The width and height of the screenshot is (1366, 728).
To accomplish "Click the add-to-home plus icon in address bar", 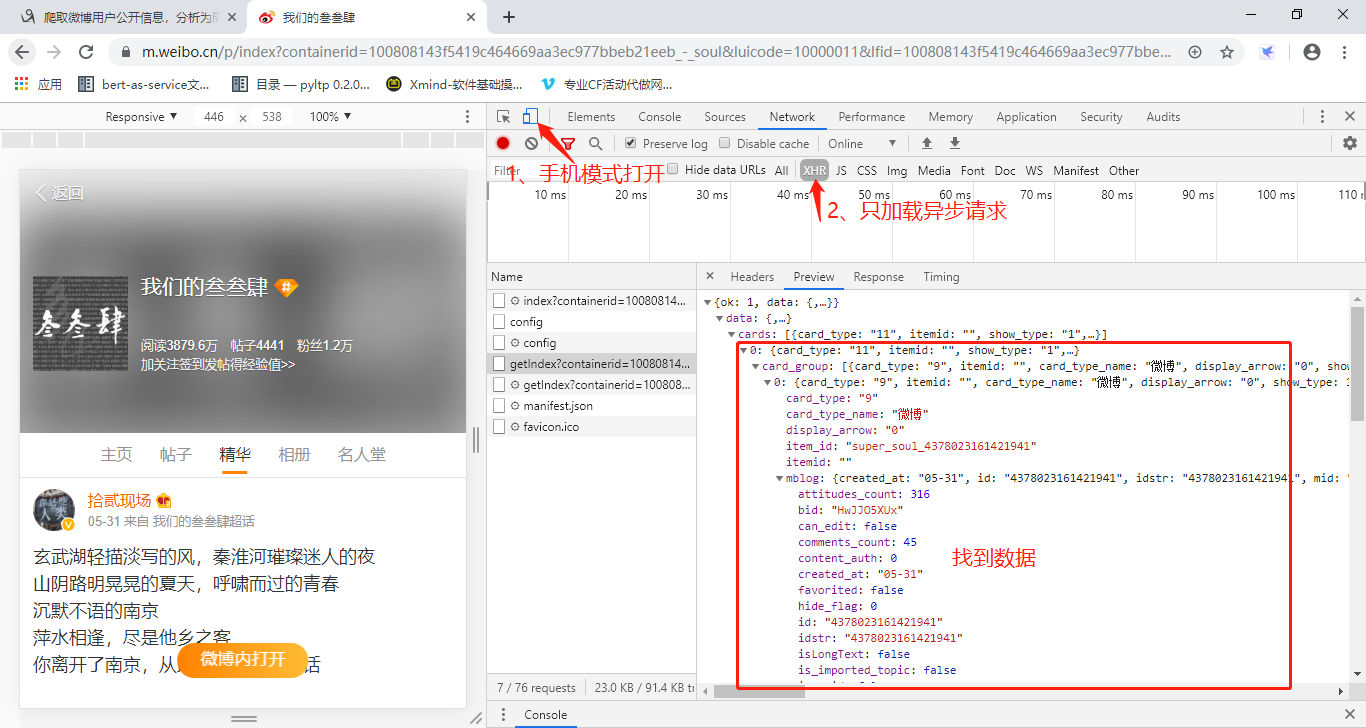I will click(1195, 52).
